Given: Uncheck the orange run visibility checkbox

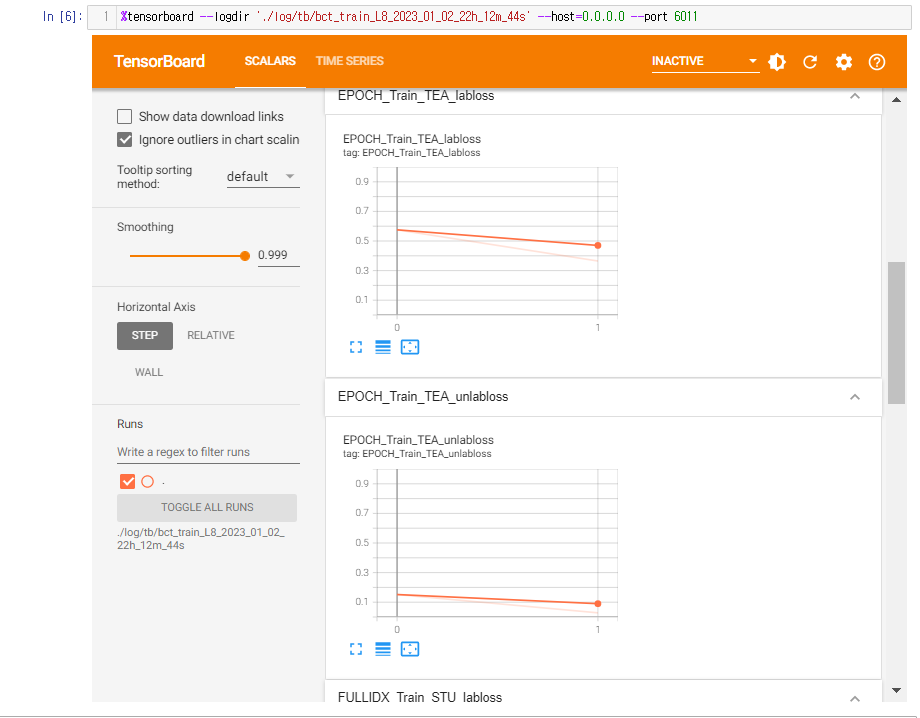Looking at the screenshot, I should coord(127,482).
